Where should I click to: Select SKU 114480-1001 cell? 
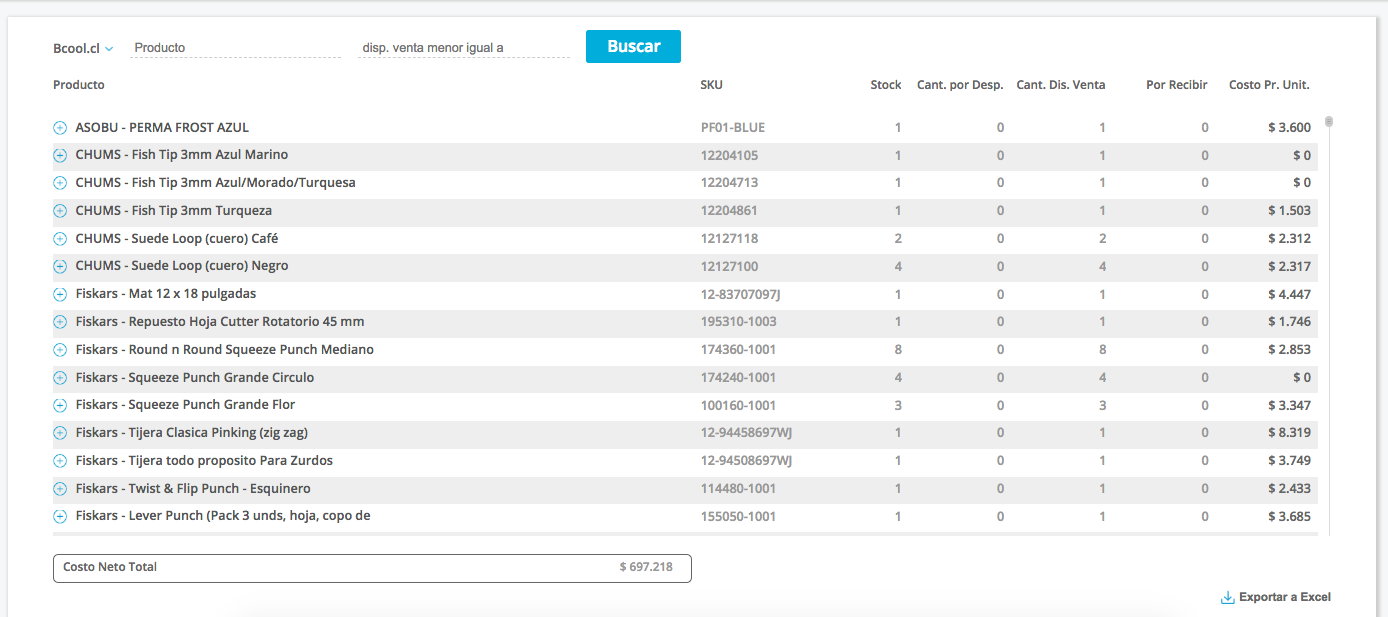click(738, 489)
